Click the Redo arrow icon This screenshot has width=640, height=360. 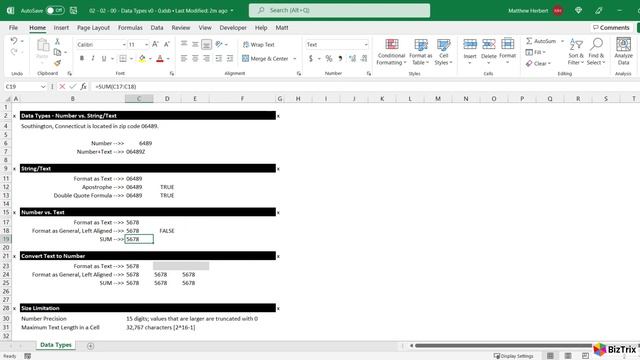click(14, 52)
